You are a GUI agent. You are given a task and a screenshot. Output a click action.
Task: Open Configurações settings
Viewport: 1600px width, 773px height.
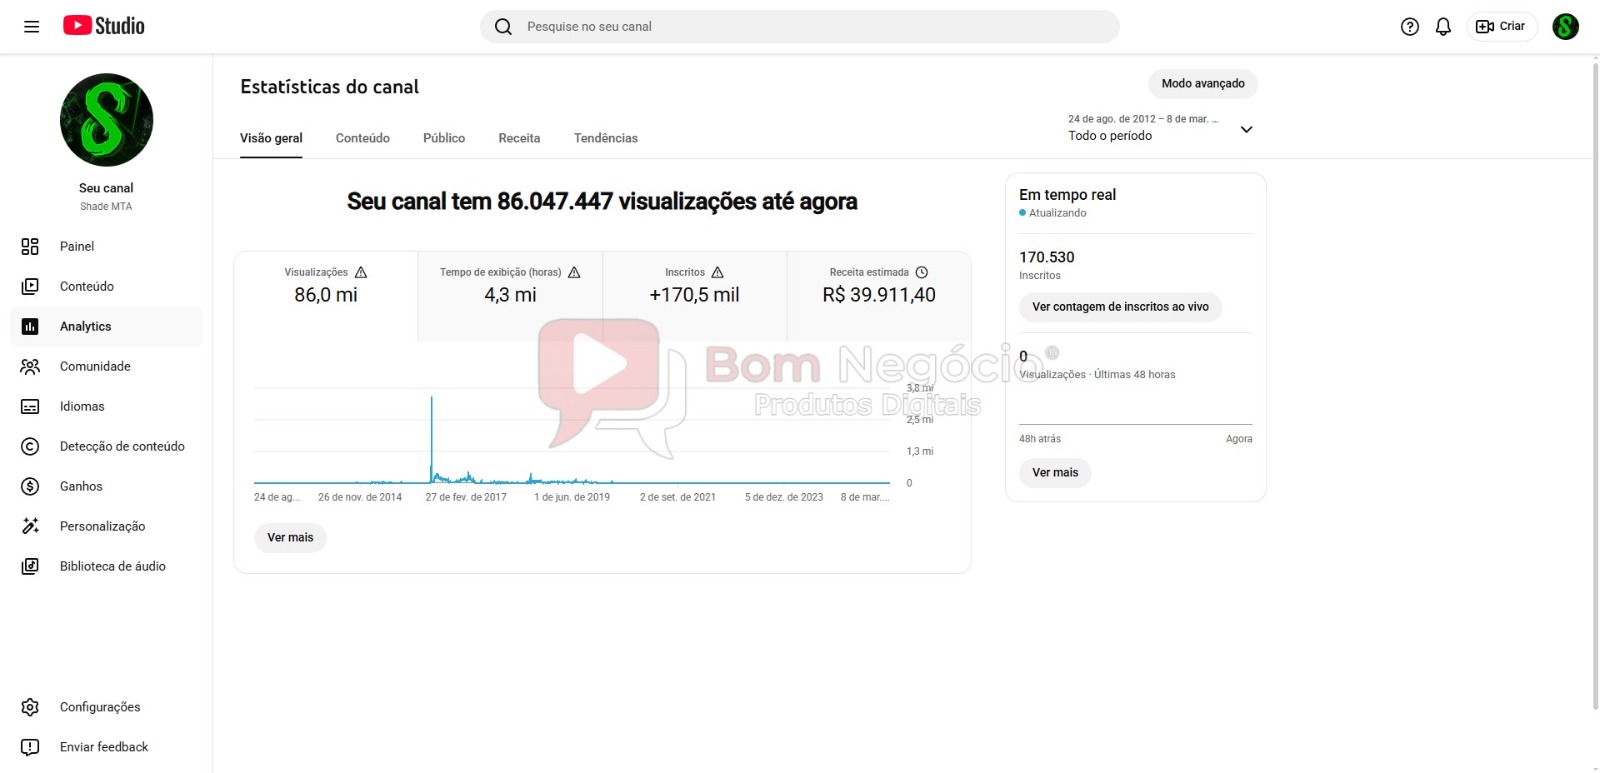click(x=100, y=707)
